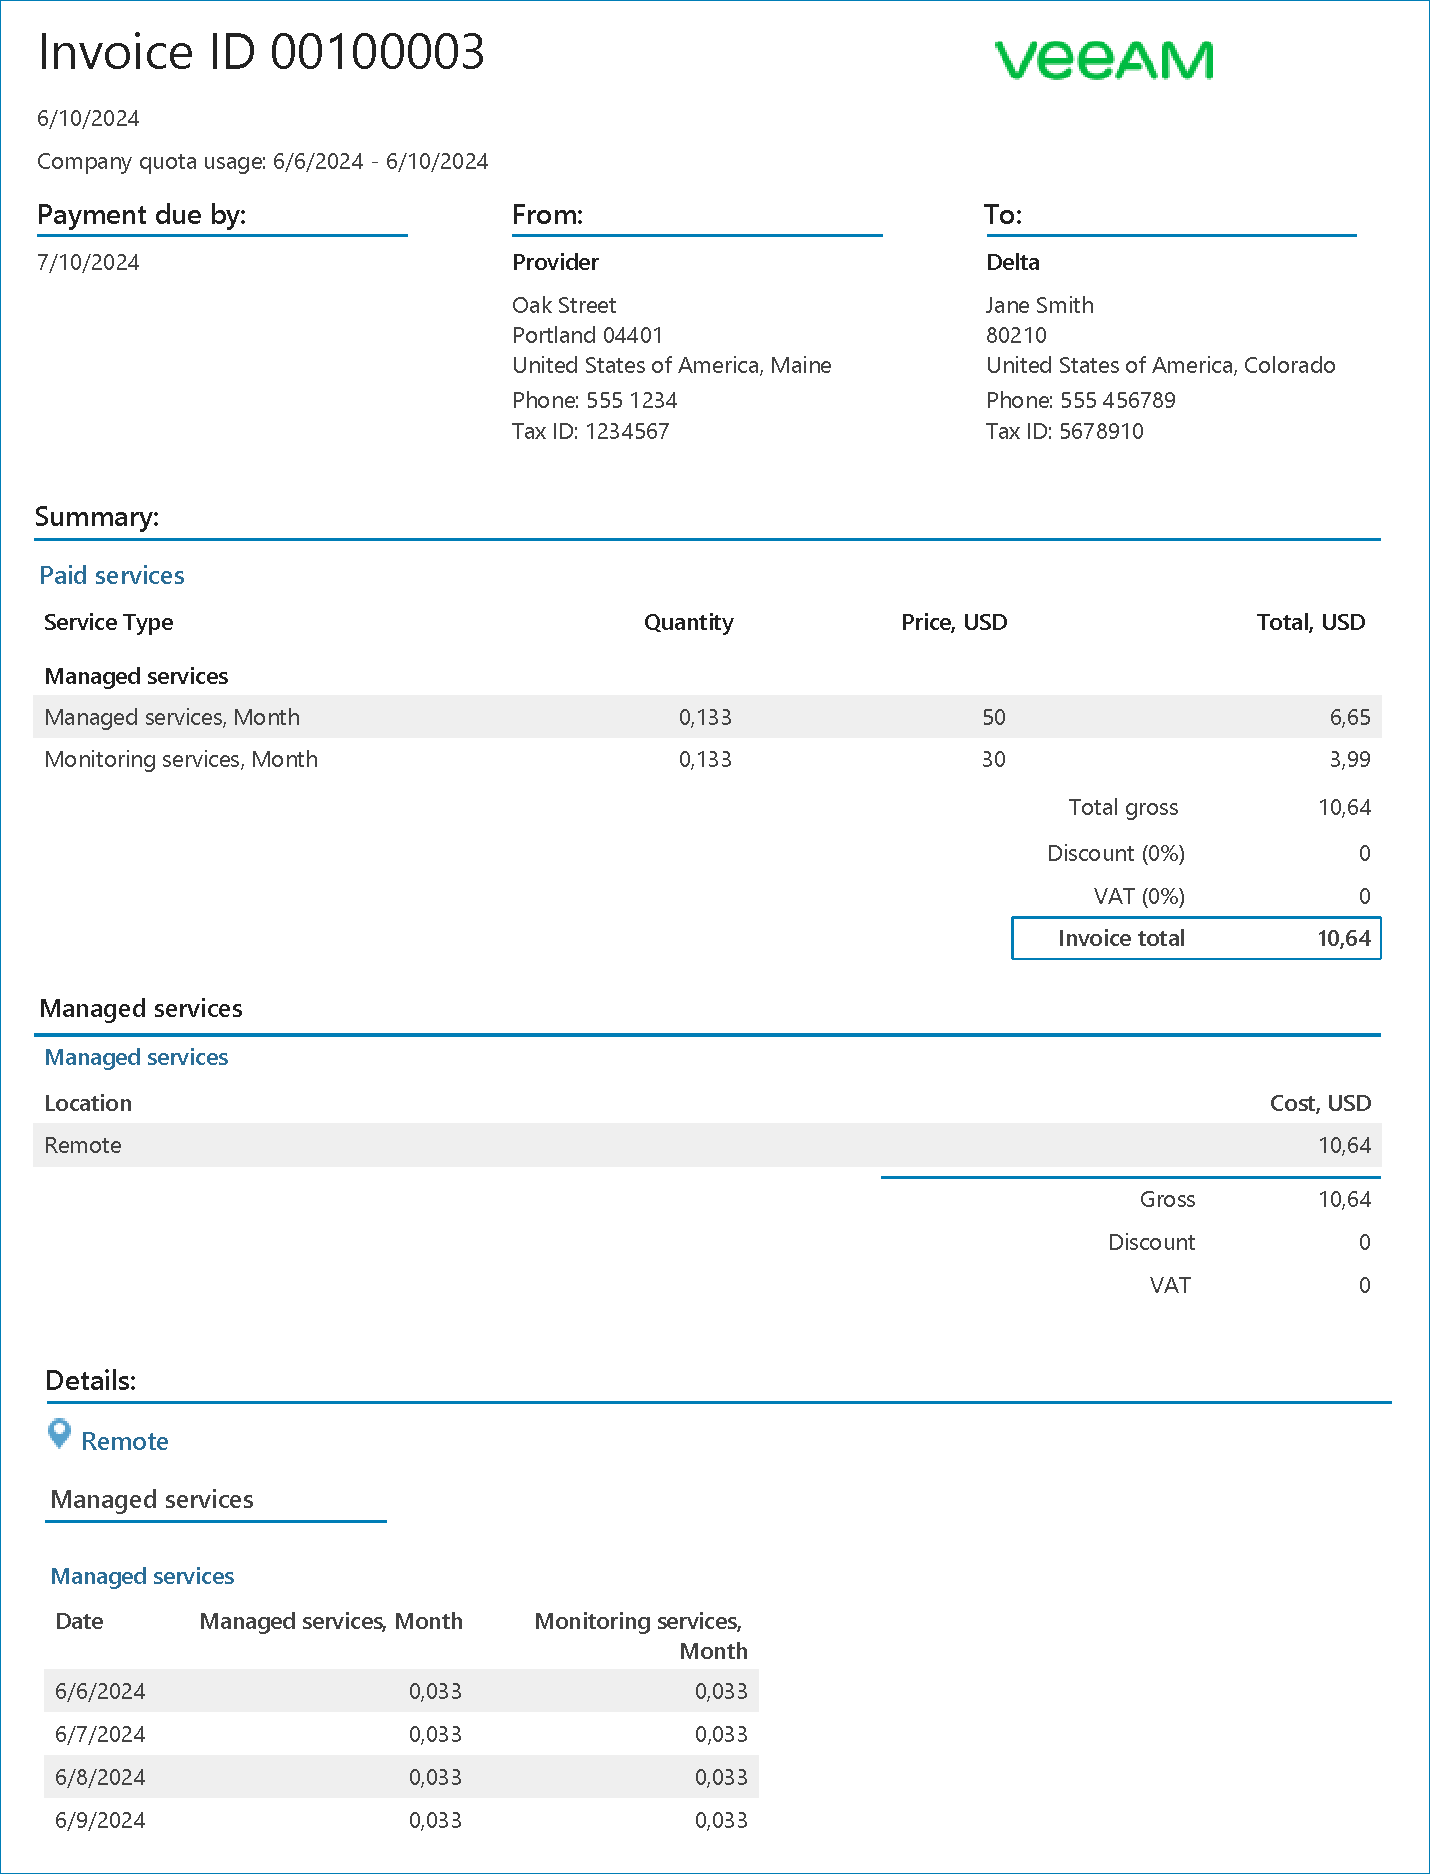The height and width of the screenshot is (1874, 1430).
Task: Click the Remote location link in Details
Action: click(124, 1441)
